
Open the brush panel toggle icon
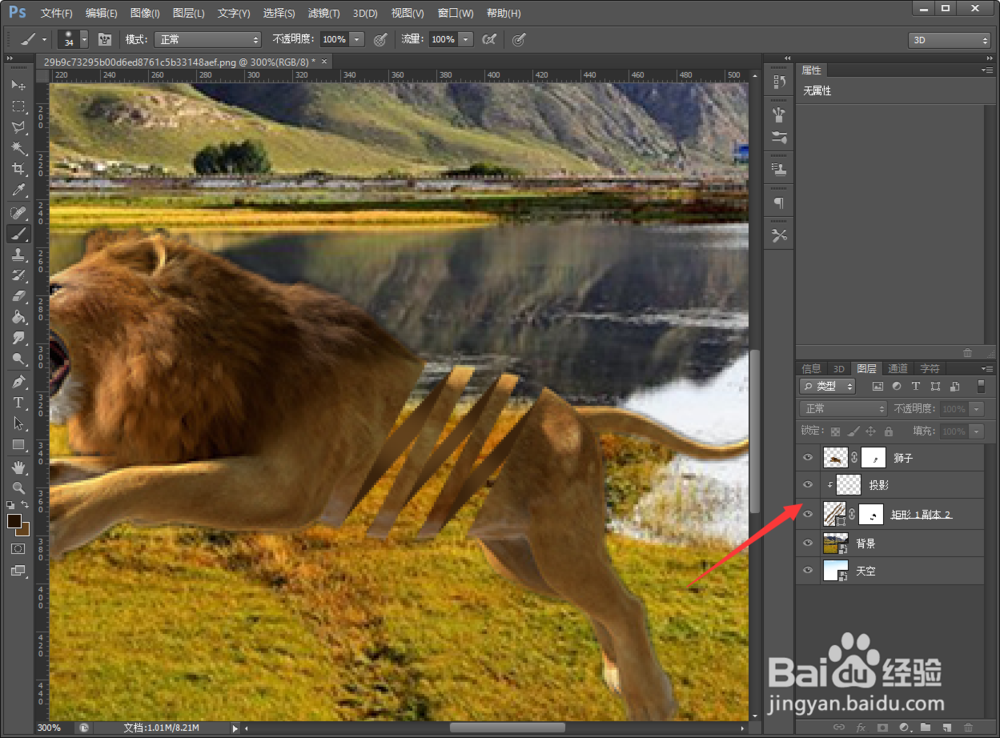coord(105,40)
